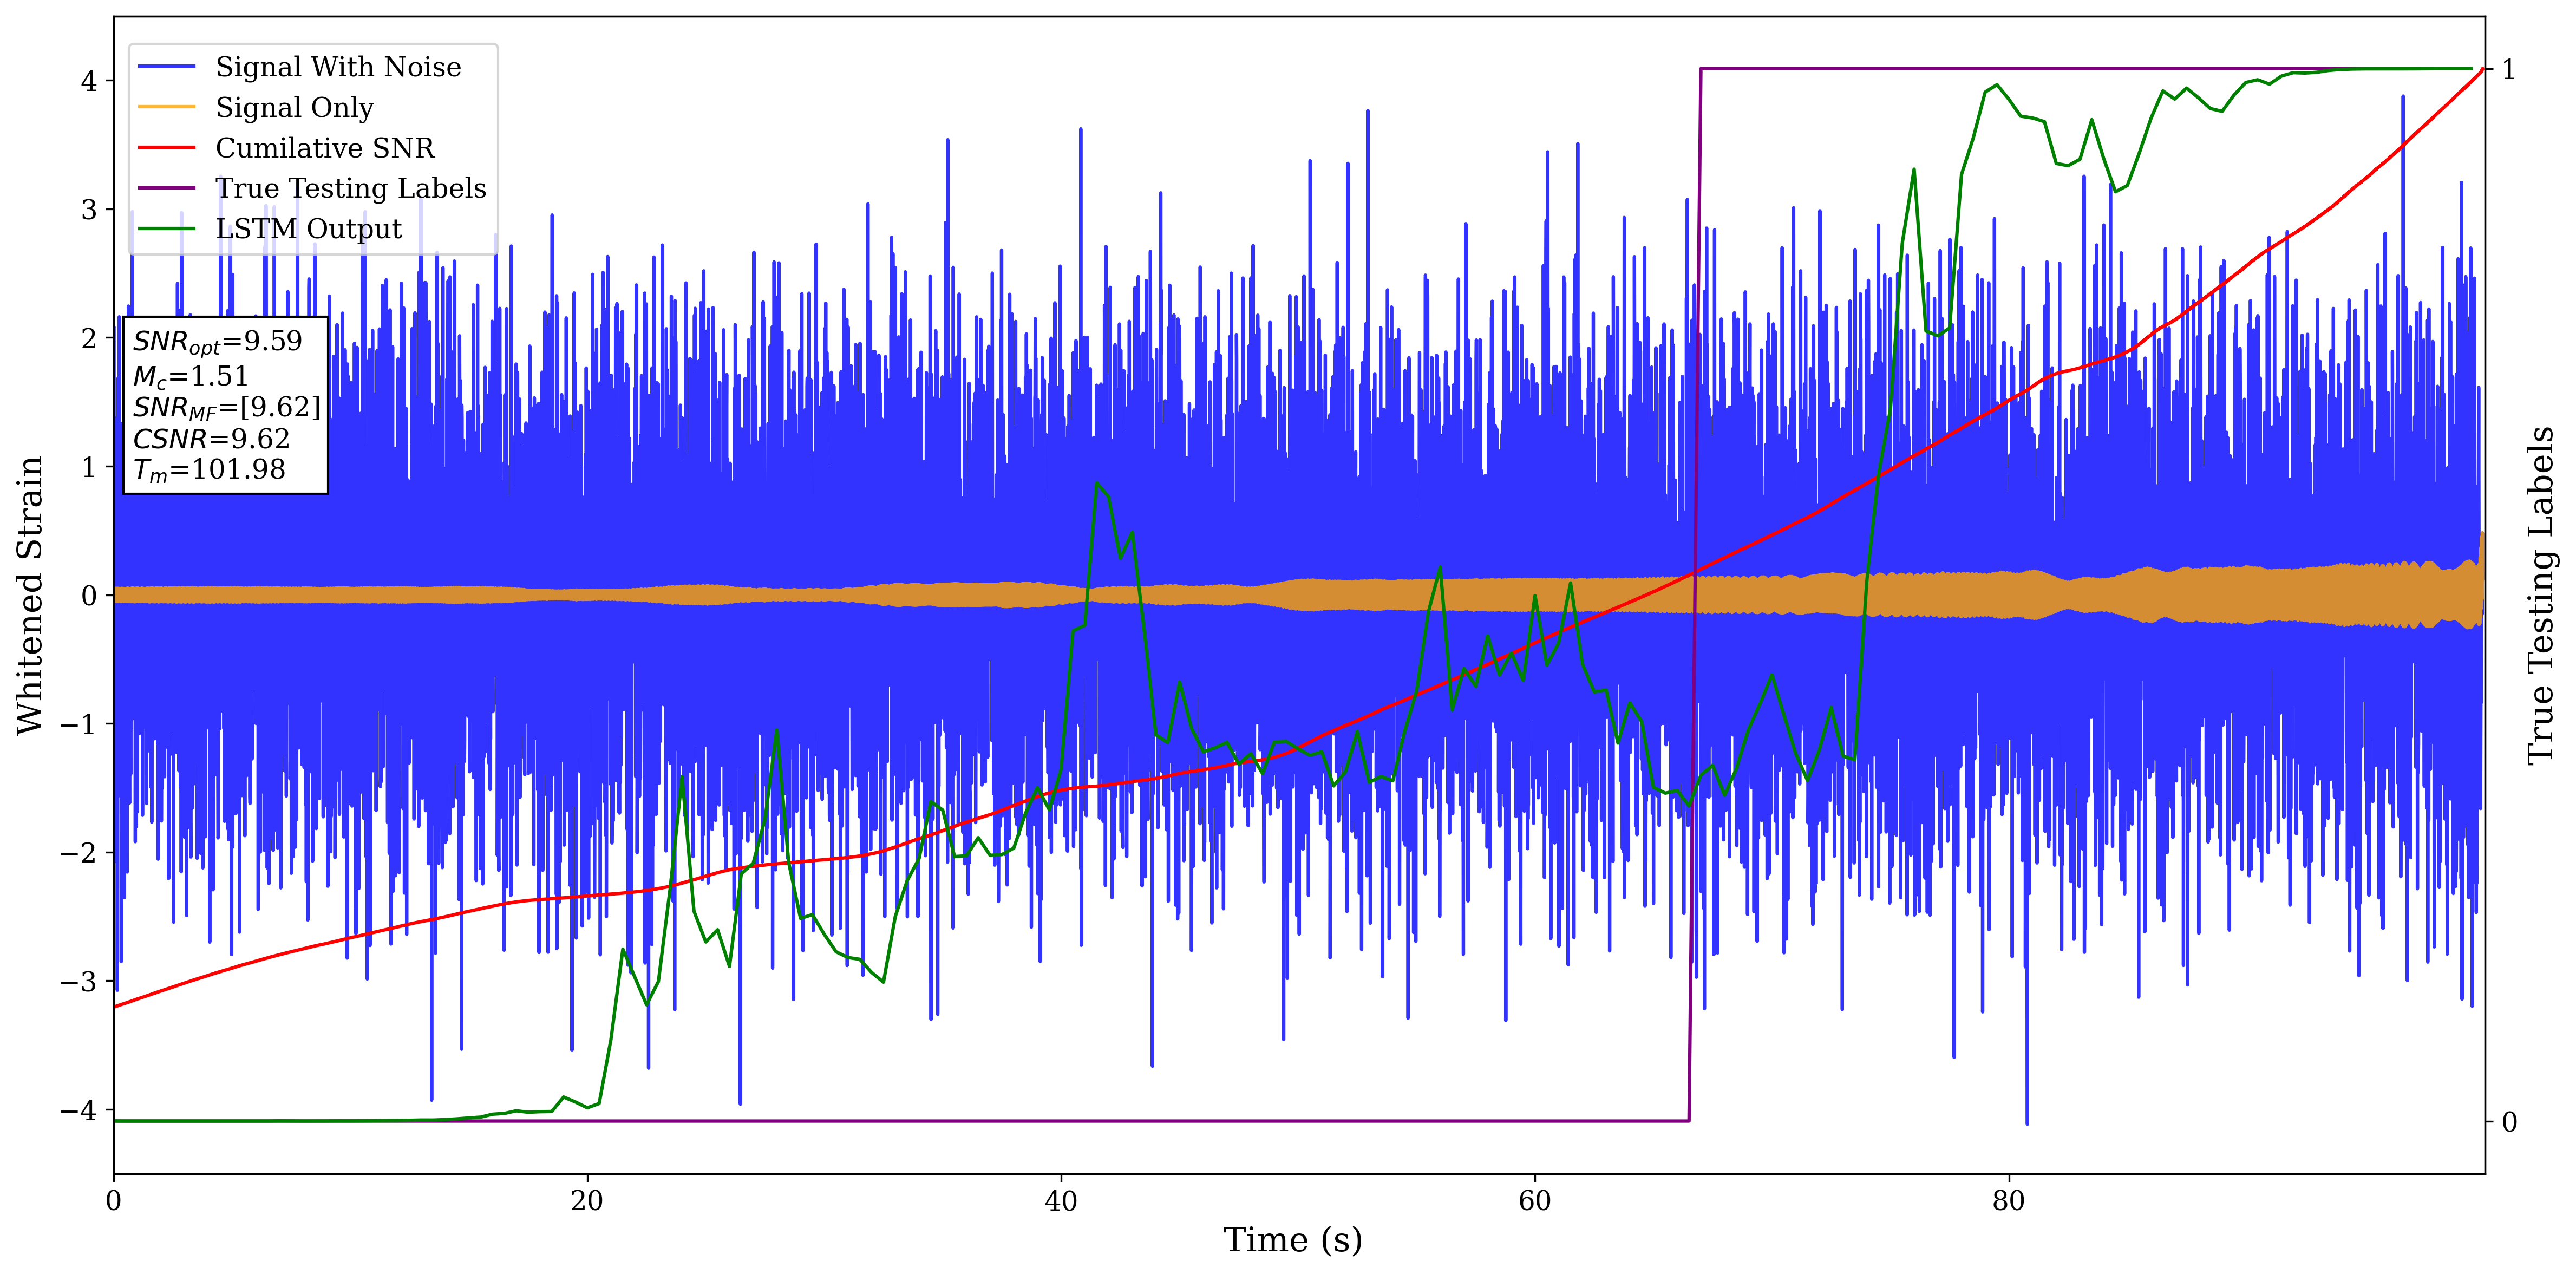Click the x-axis tick label 40
This screenshot has width=2576, height=1274.
pyautogui.click(x=1060, y=1201)
